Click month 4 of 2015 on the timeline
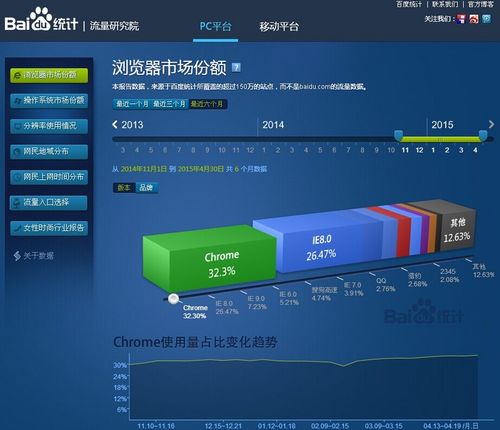Screen dimensions: 500x430 [475, 150]
